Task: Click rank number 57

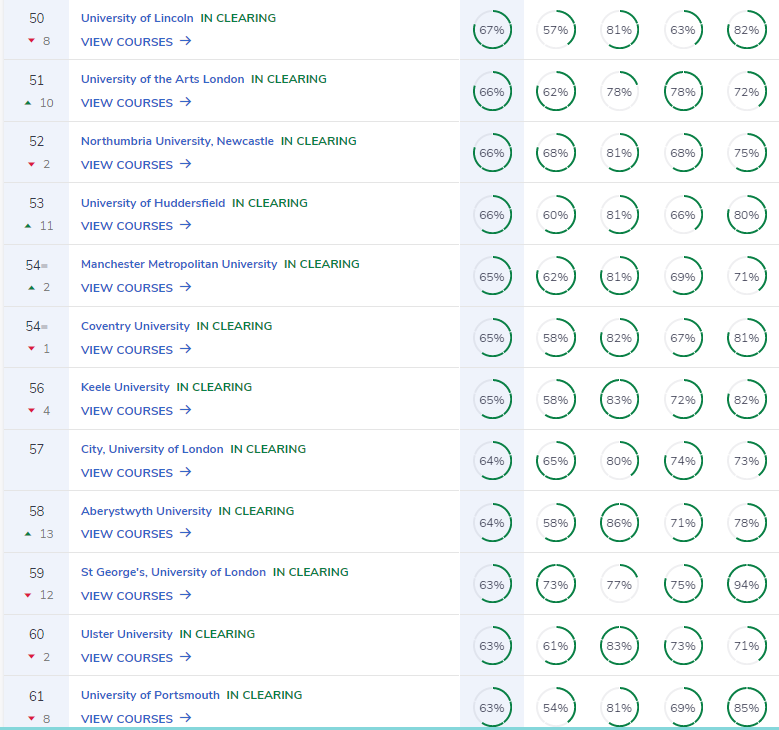Action: (36, 449)
